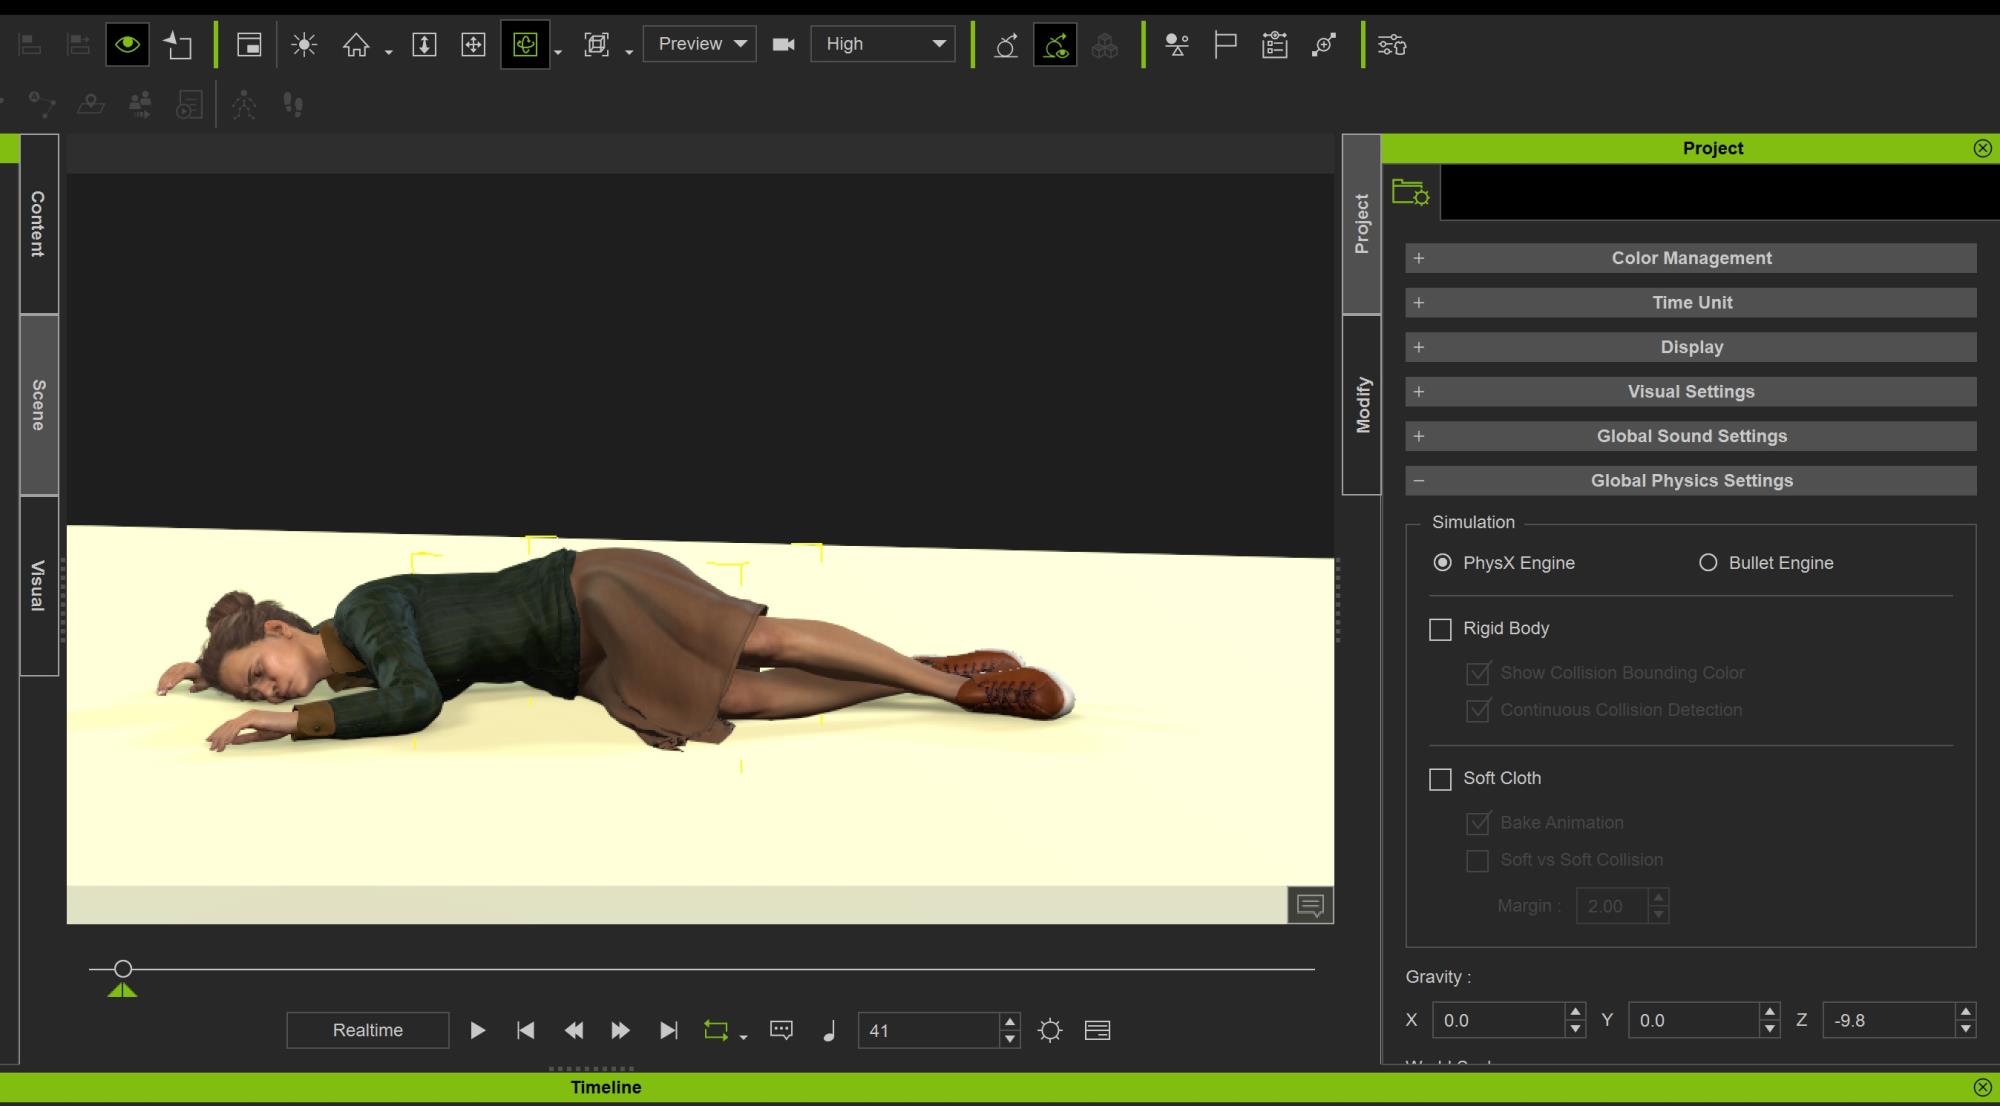Toggle the highlighted rotate camera tool
Image resolution: width=2000 pixels, height=1106 pixels.
click(x=525, y=45)
